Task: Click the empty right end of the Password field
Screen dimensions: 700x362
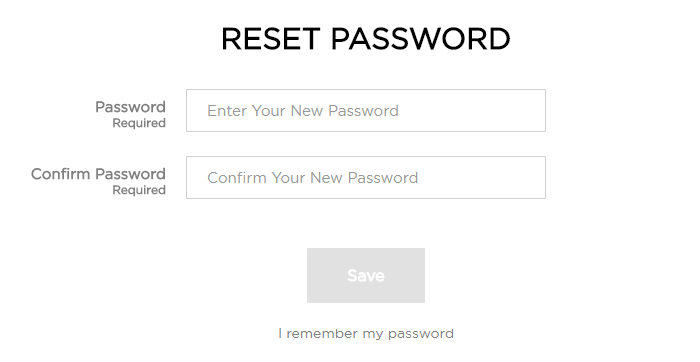Action: click(x=491, y=110)
